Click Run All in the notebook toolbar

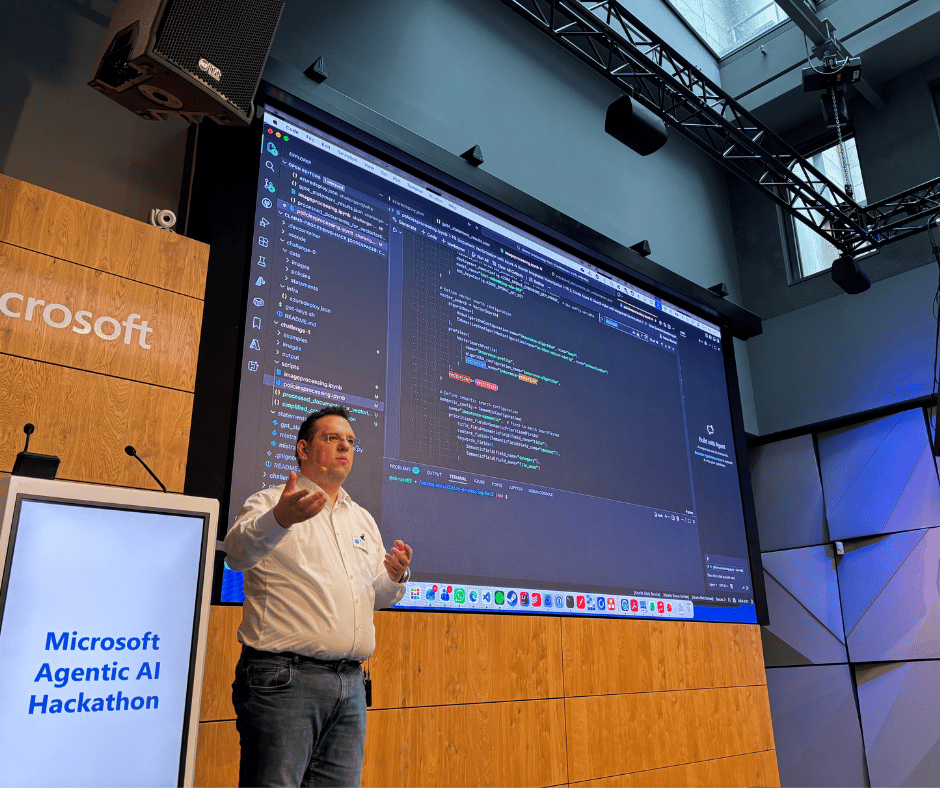[481, 257]
